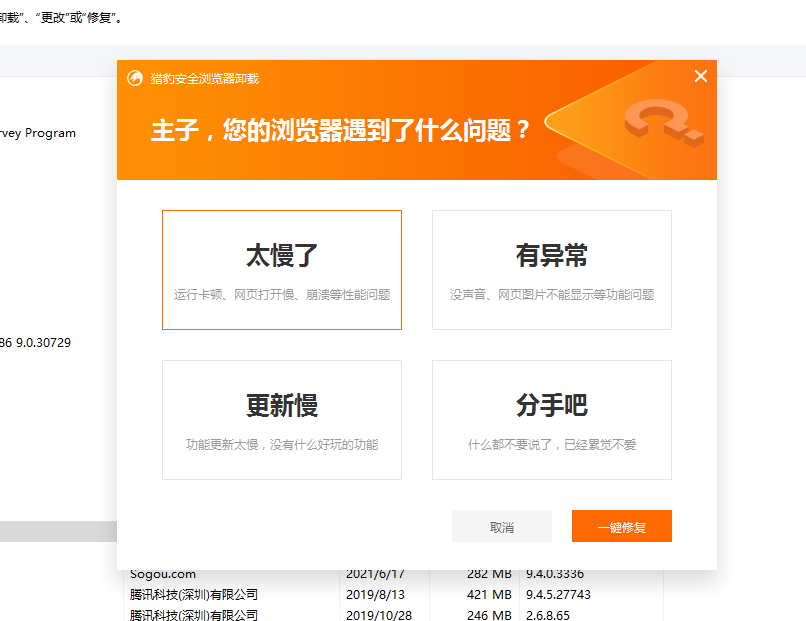Image resolution: width=806 pixels, height=621 pixels.
Task: Choose the 分手吧 option card
Action: 552,420
